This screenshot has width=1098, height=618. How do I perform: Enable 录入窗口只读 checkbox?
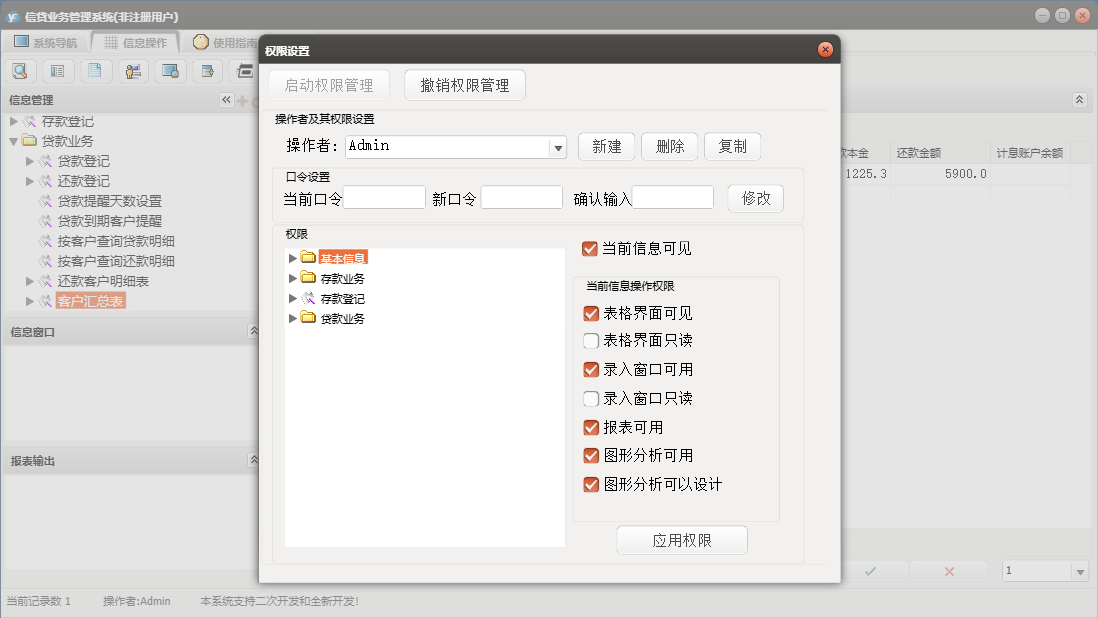[x=591, y=398]
